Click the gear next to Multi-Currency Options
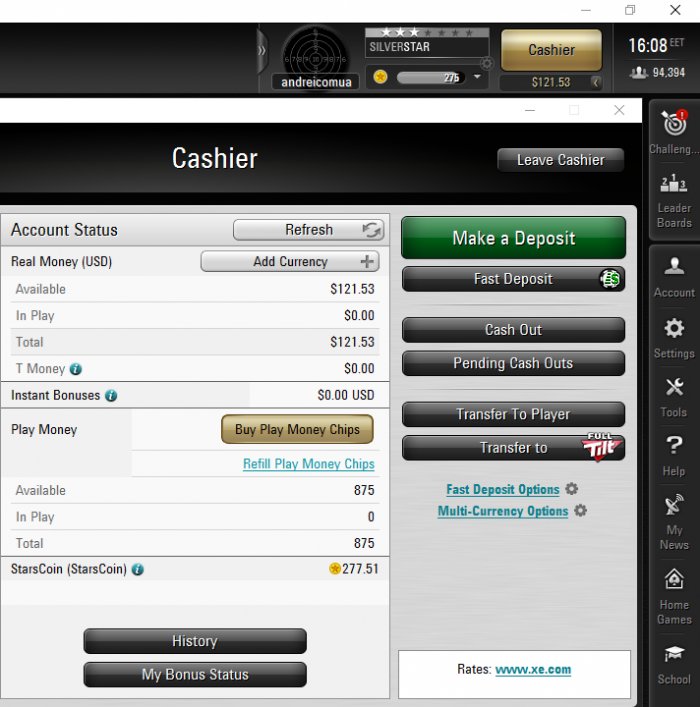The height and width of the screenshot is (707, 700). coord(580,510)
